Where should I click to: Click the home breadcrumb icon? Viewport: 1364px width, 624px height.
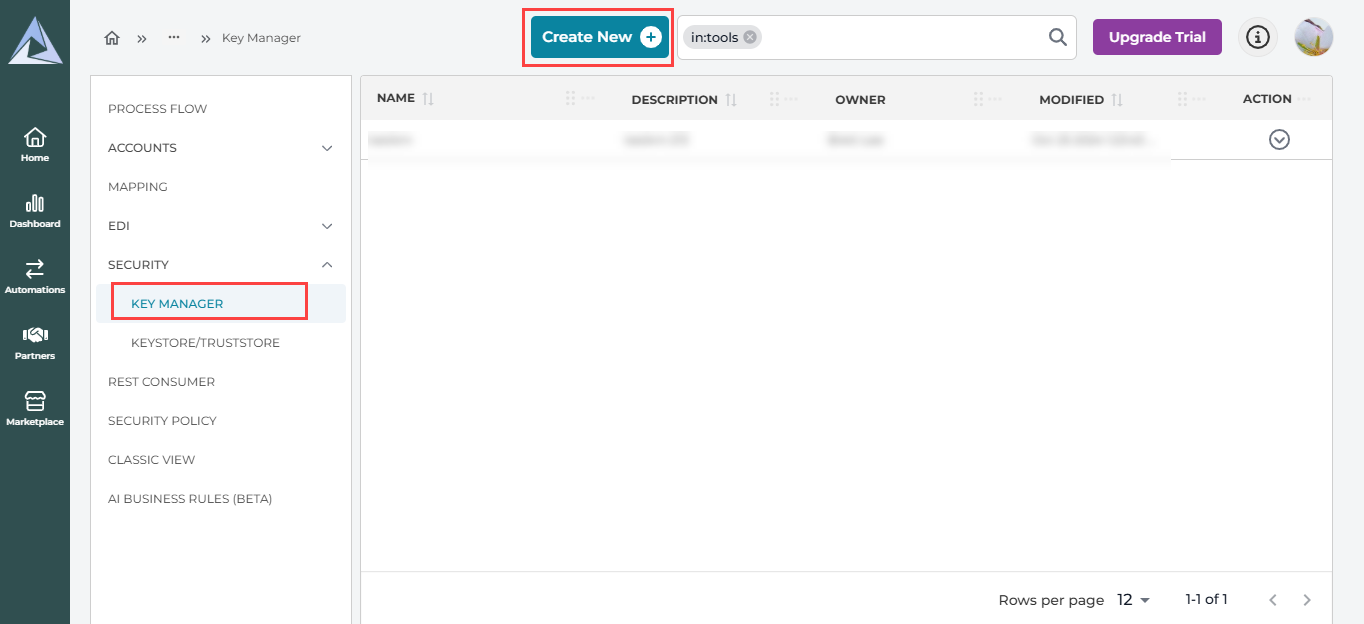[112, 38]
